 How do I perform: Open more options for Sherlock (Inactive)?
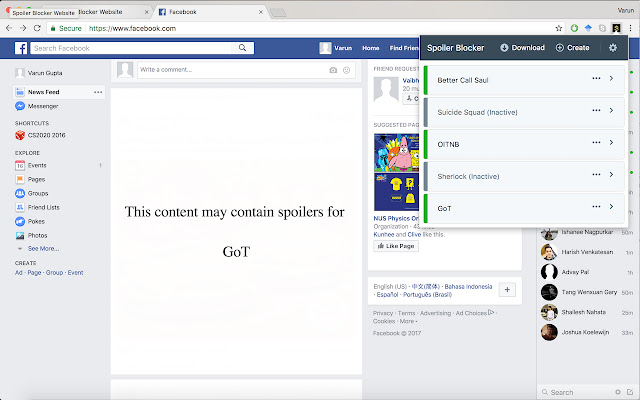596,174
